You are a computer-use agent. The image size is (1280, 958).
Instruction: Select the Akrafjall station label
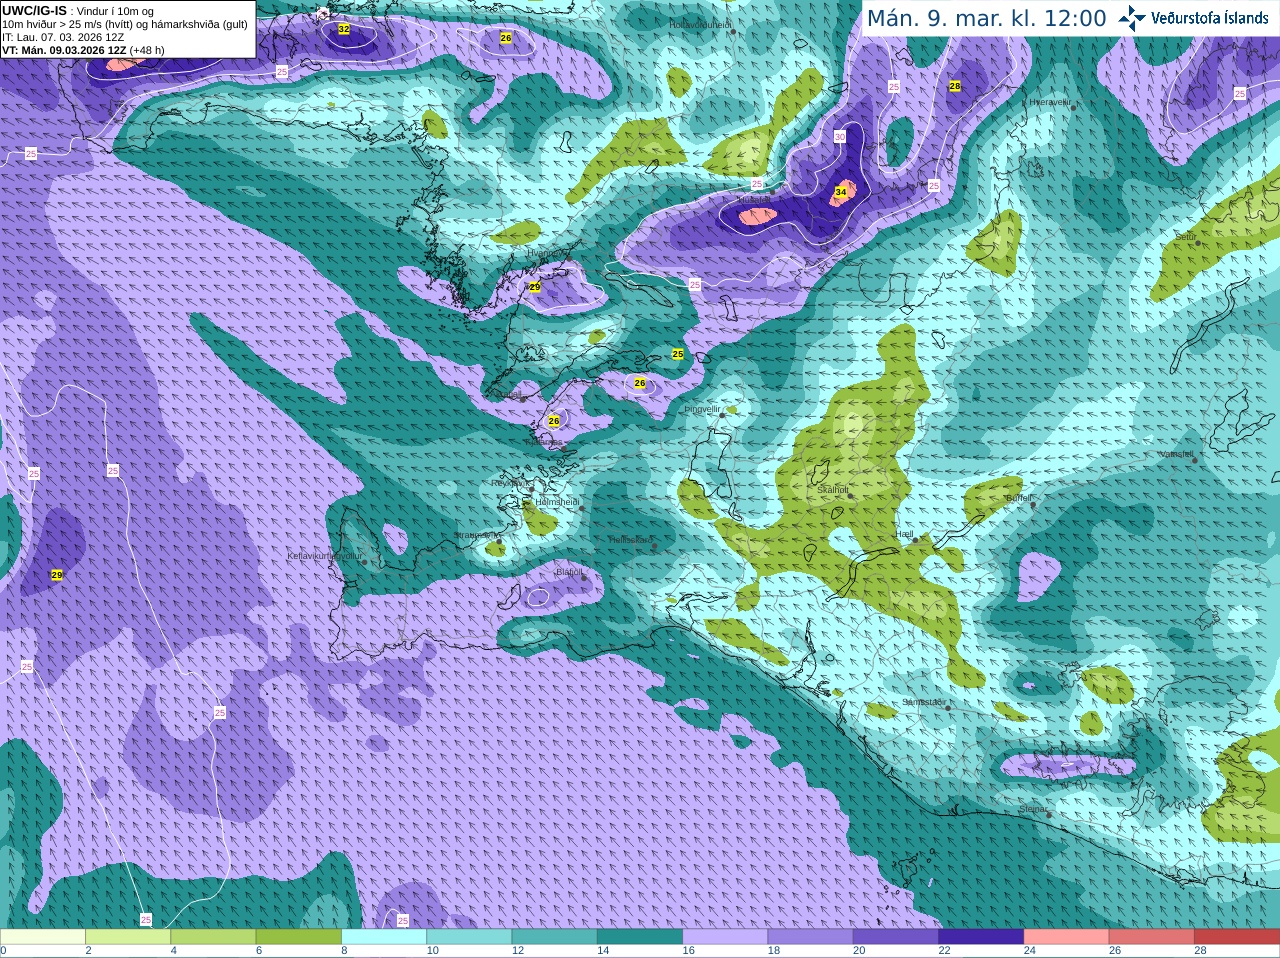click(506, 395)
